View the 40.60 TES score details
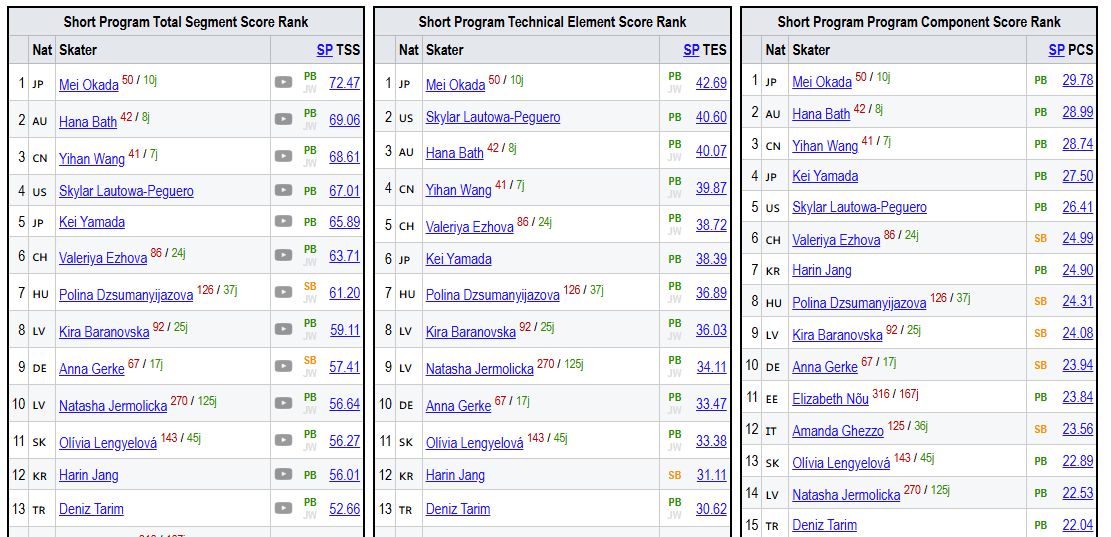The height and width of the screenshot is (537, 1111). point(711,117)
